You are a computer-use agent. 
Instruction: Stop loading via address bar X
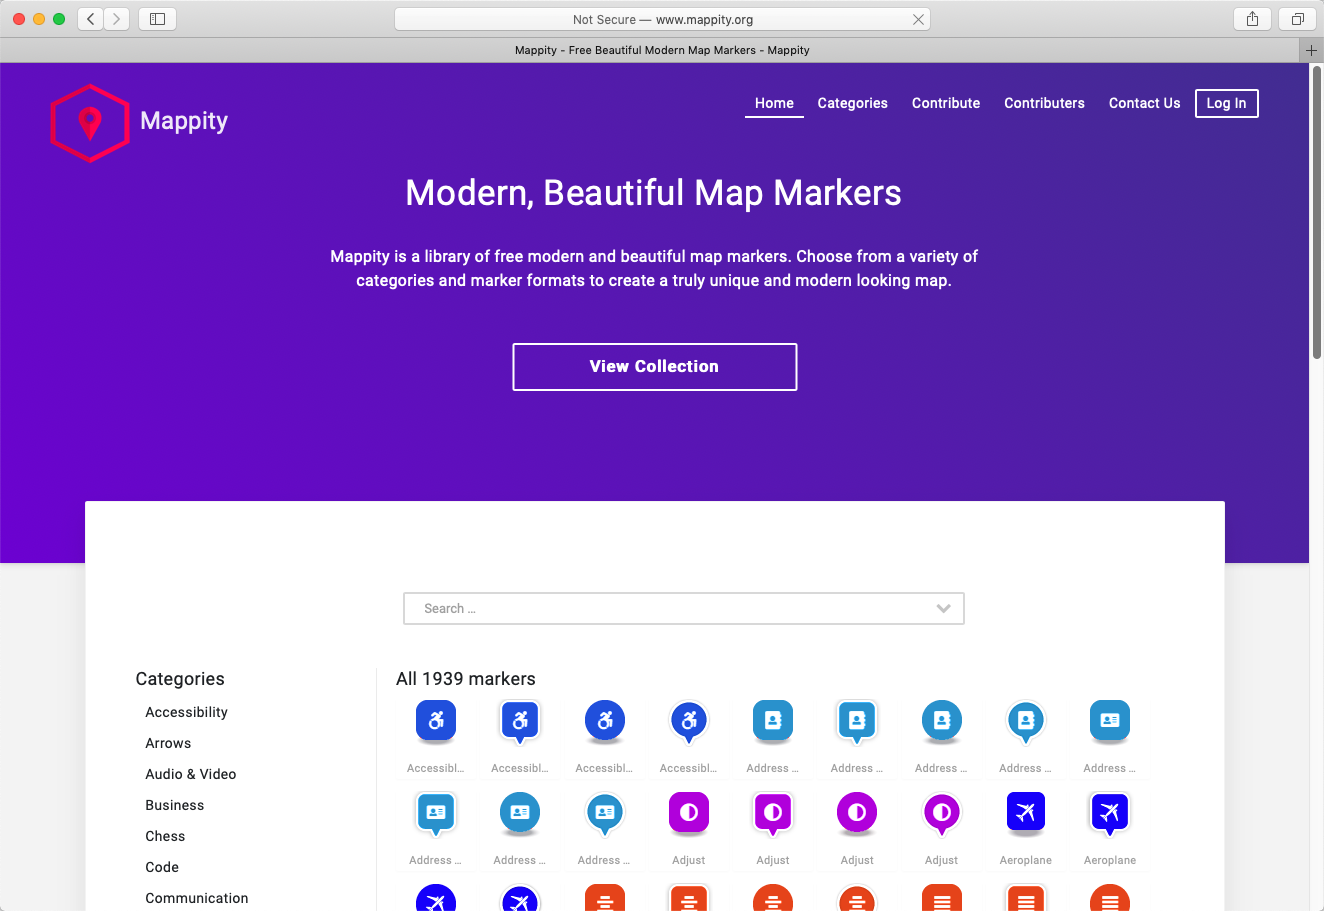coord(918,19)
